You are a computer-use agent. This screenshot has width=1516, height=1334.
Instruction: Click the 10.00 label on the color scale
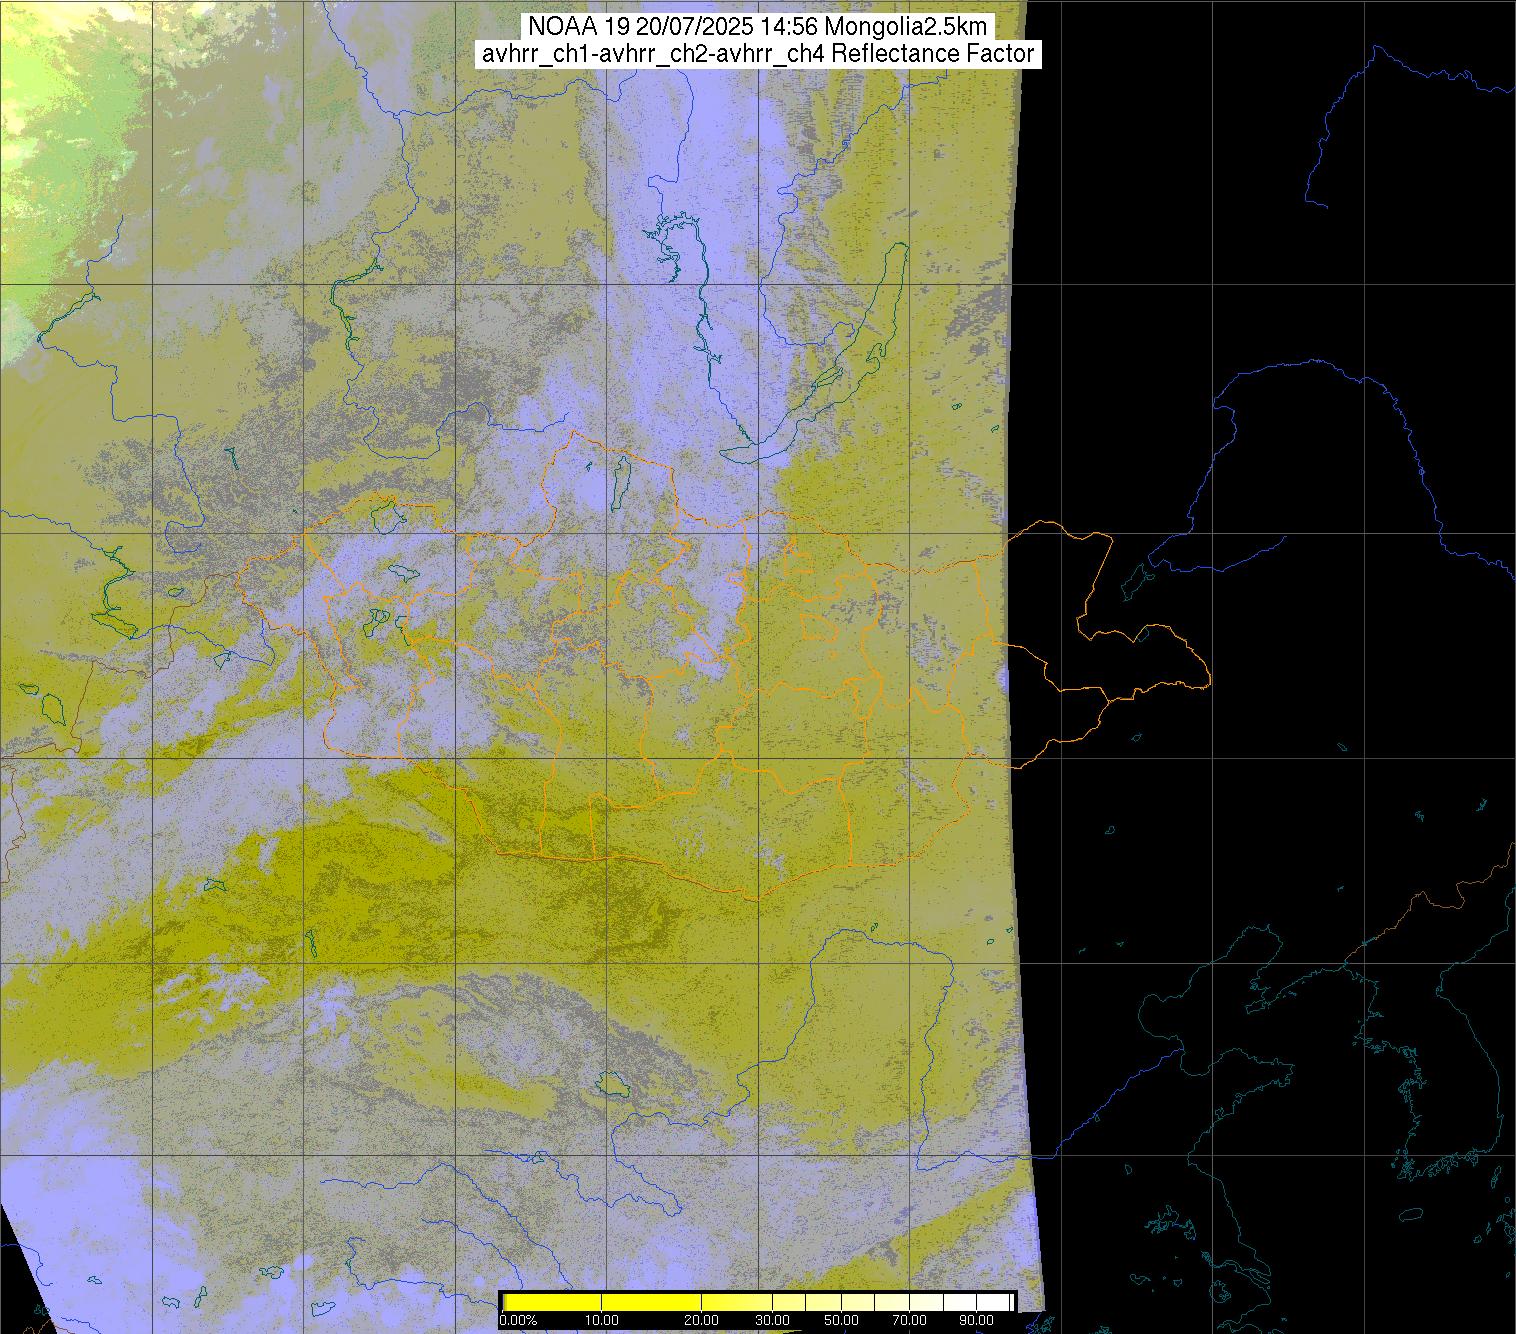coord(601,1320)
